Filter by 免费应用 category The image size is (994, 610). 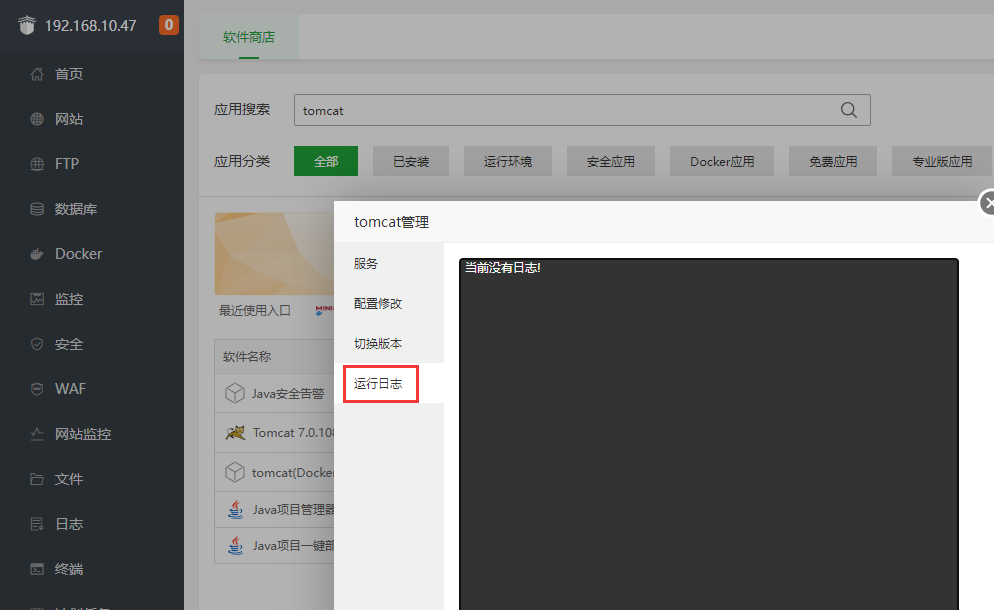(833, 161)
